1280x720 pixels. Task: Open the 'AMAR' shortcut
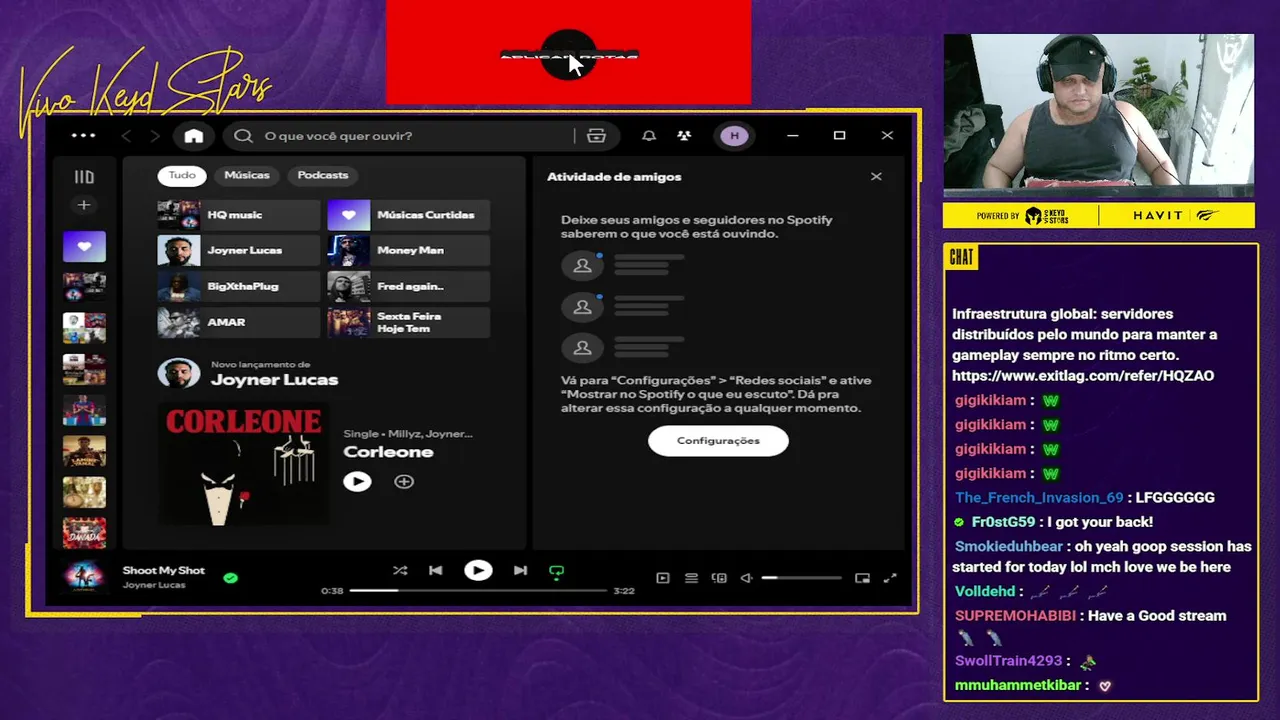[238, 323]
